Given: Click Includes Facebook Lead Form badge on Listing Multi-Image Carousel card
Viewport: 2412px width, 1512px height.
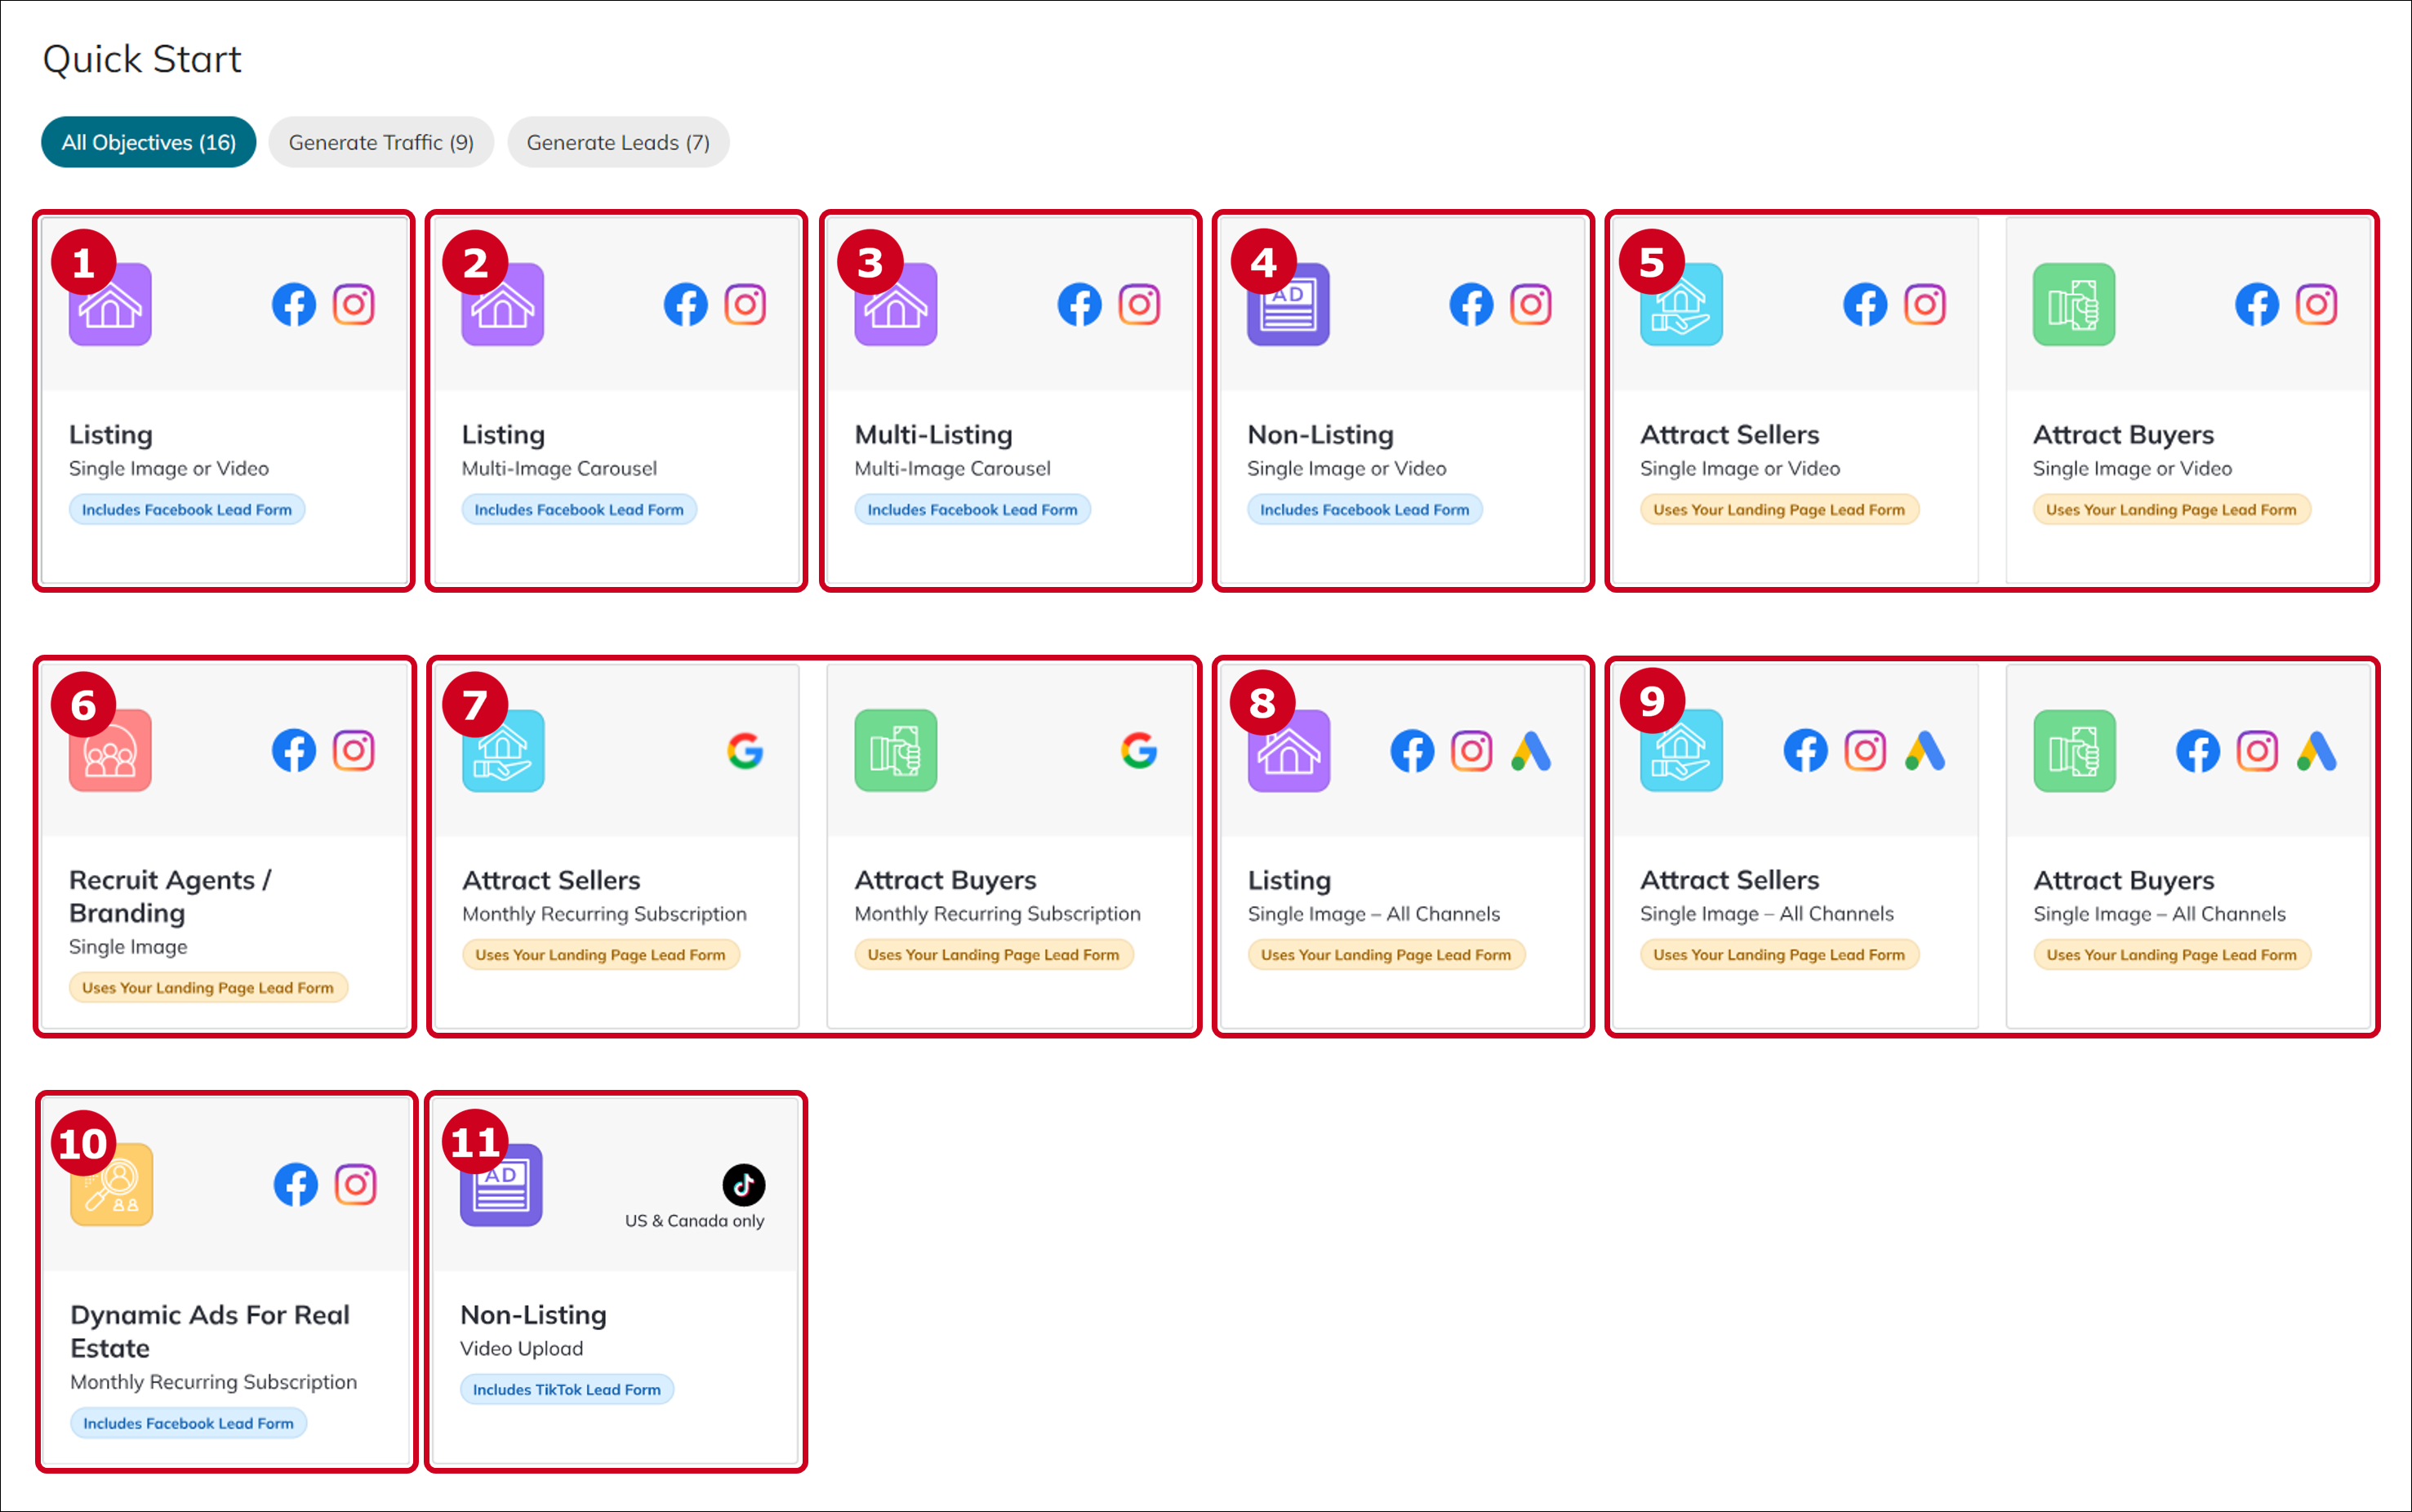Looking at the screenshot, I should (x=579, y=509).
